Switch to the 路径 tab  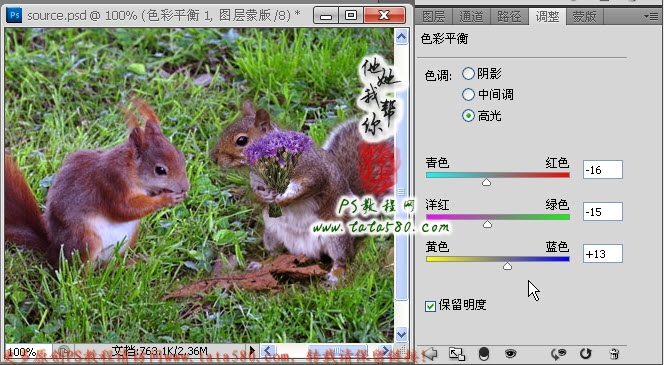tap(509, 17)
